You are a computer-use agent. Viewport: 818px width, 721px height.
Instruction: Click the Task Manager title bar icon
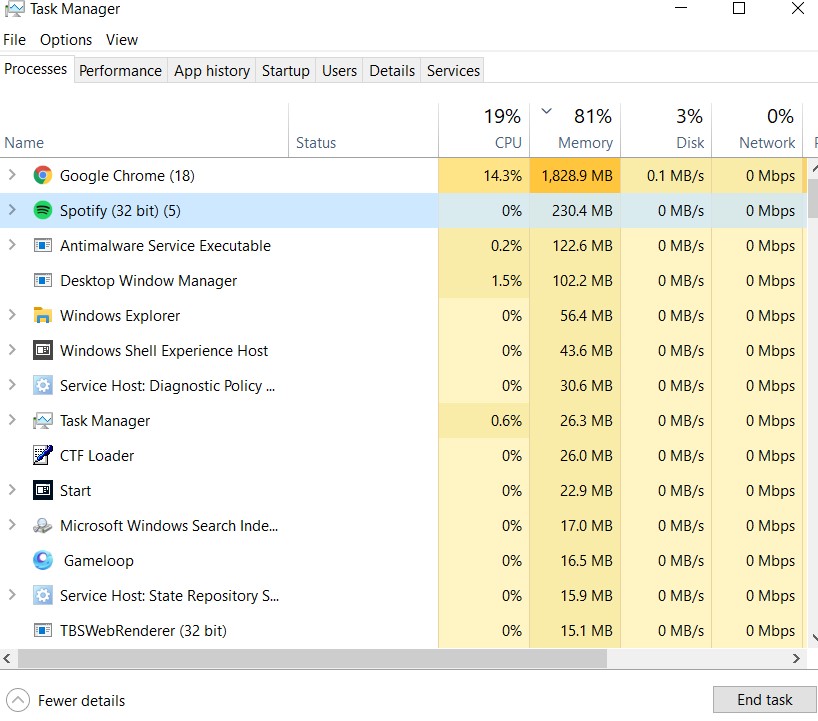tap(14, 9)
